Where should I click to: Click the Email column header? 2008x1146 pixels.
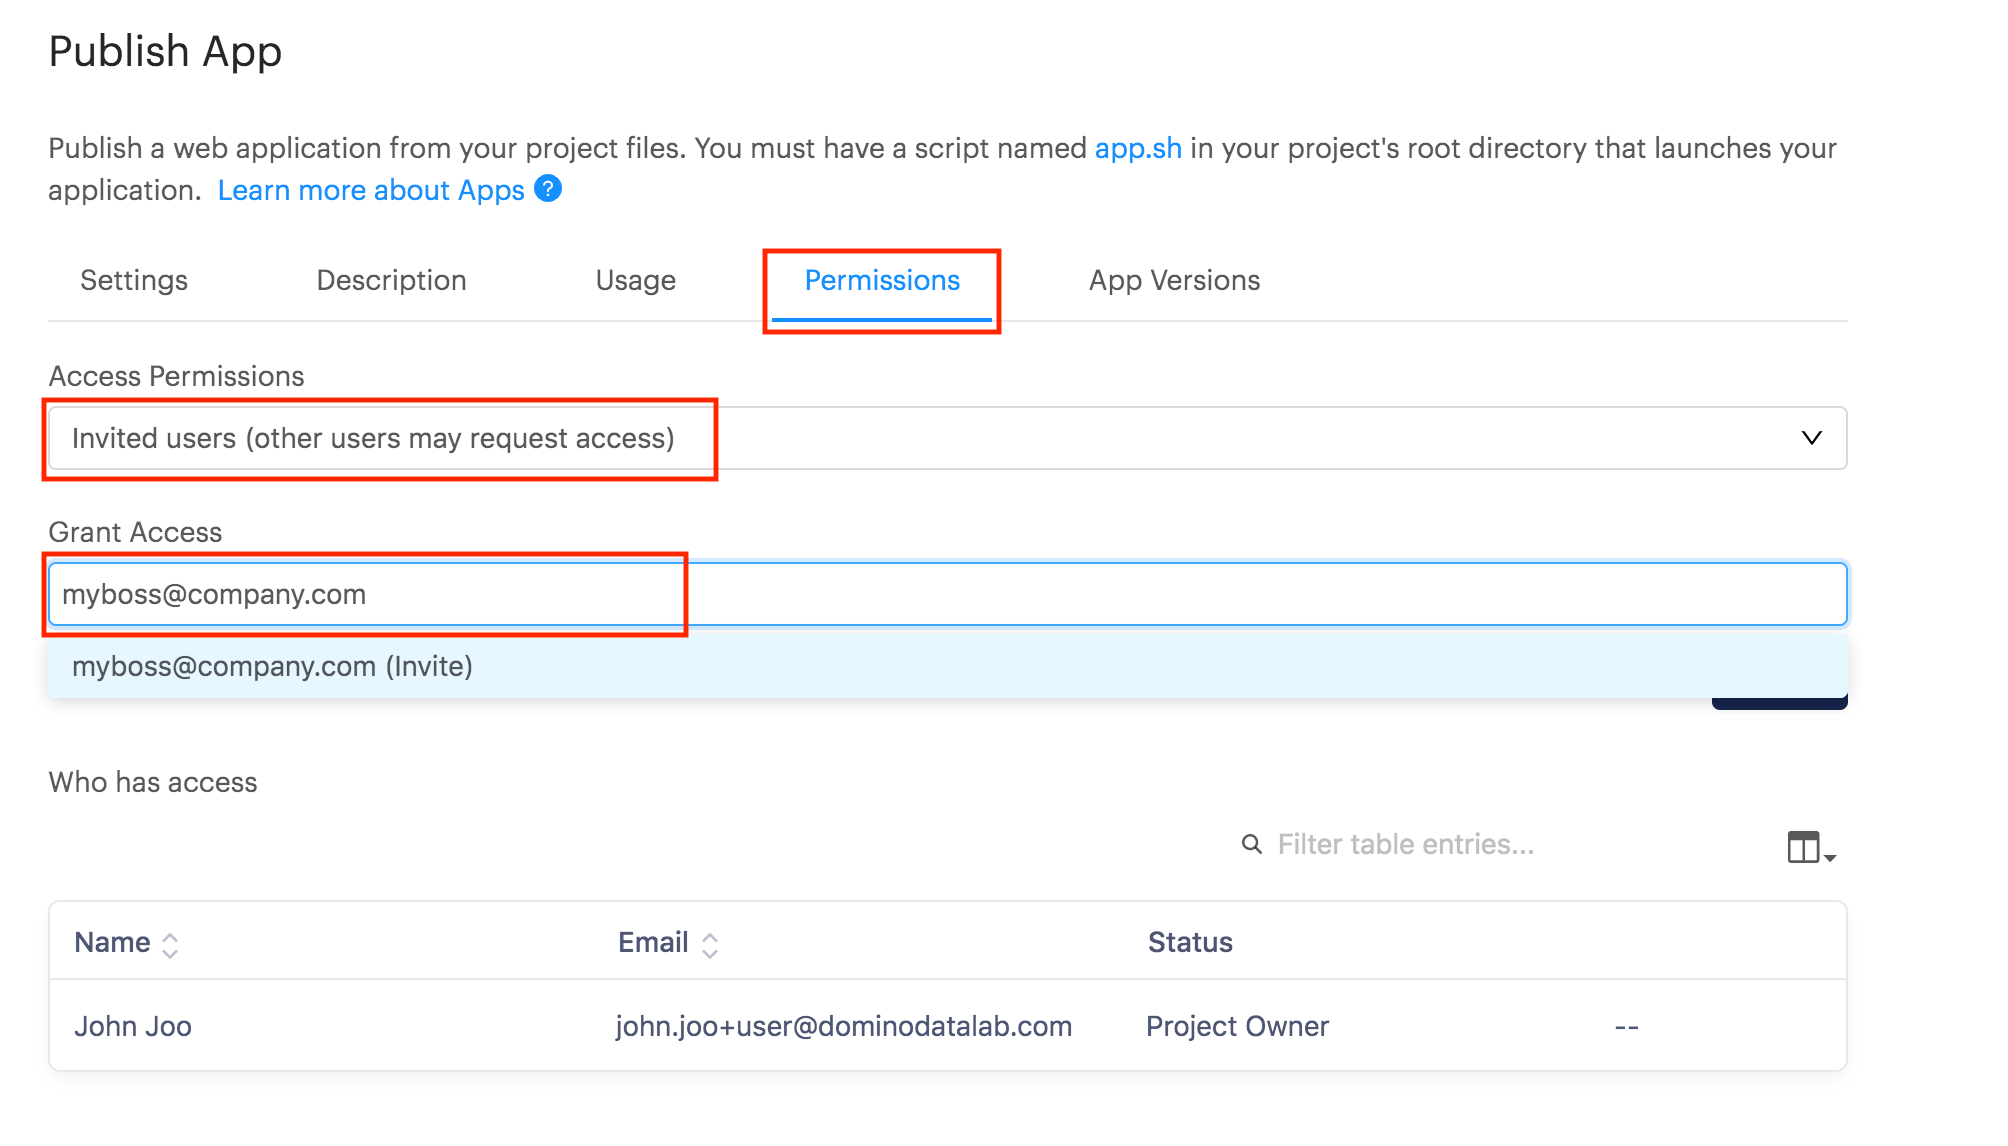653,942
